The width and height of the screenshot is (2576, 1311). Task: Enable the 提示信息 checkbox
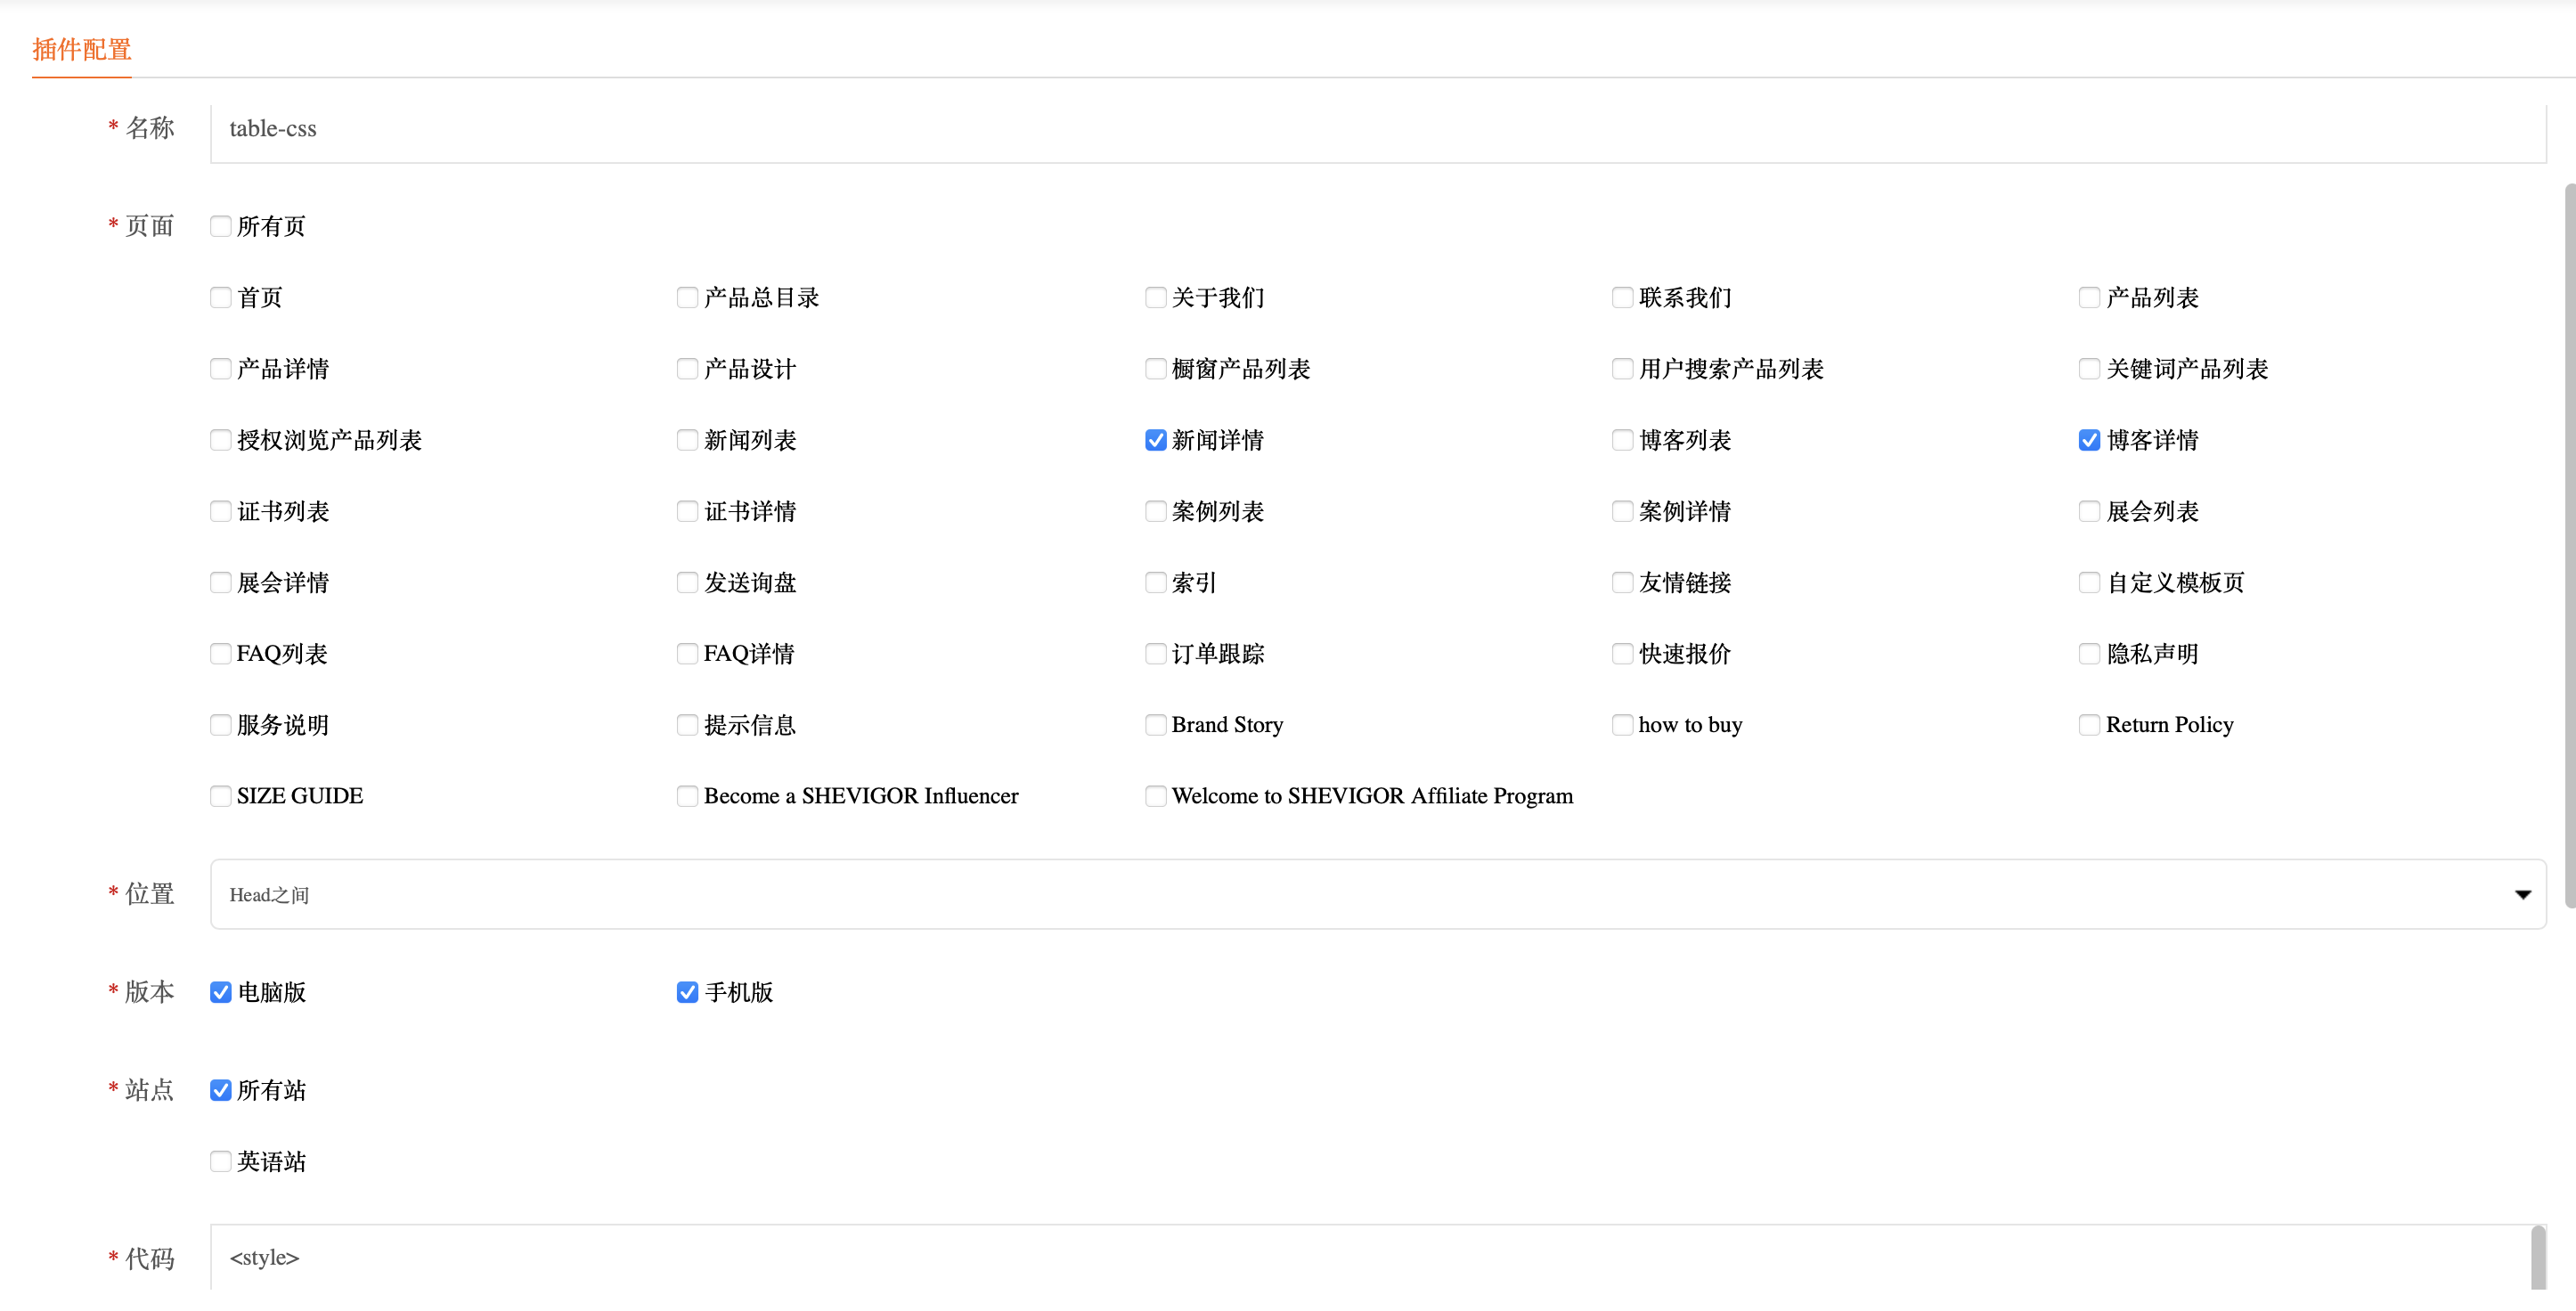(688, 724)
